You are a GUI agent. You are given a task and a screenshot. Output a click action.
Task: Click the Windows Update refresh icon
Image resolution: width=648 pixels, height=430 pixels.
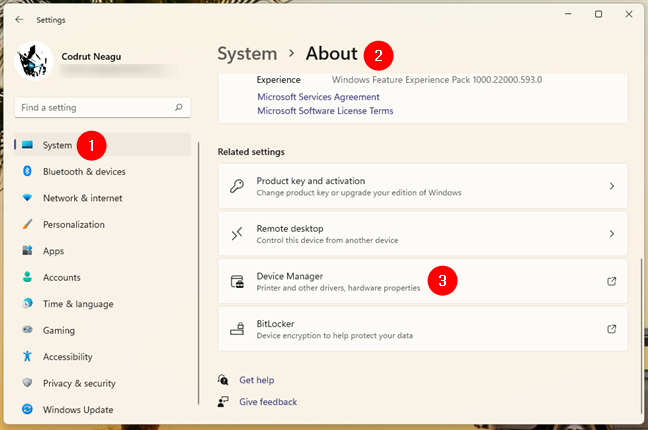coord(27,409)
